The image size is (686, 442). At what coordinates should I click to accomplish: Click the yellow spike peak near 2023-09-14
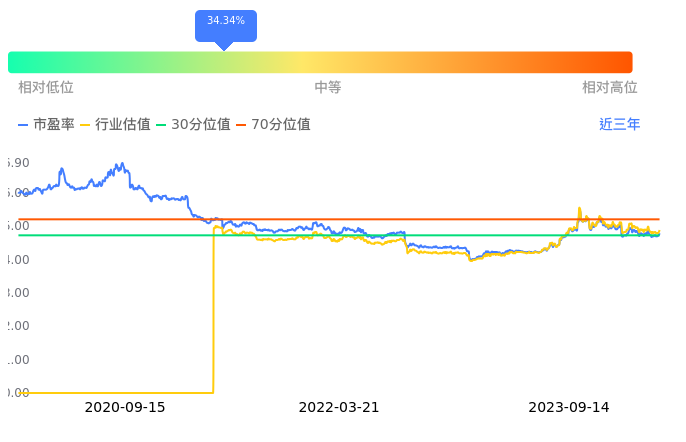[579, 209]
